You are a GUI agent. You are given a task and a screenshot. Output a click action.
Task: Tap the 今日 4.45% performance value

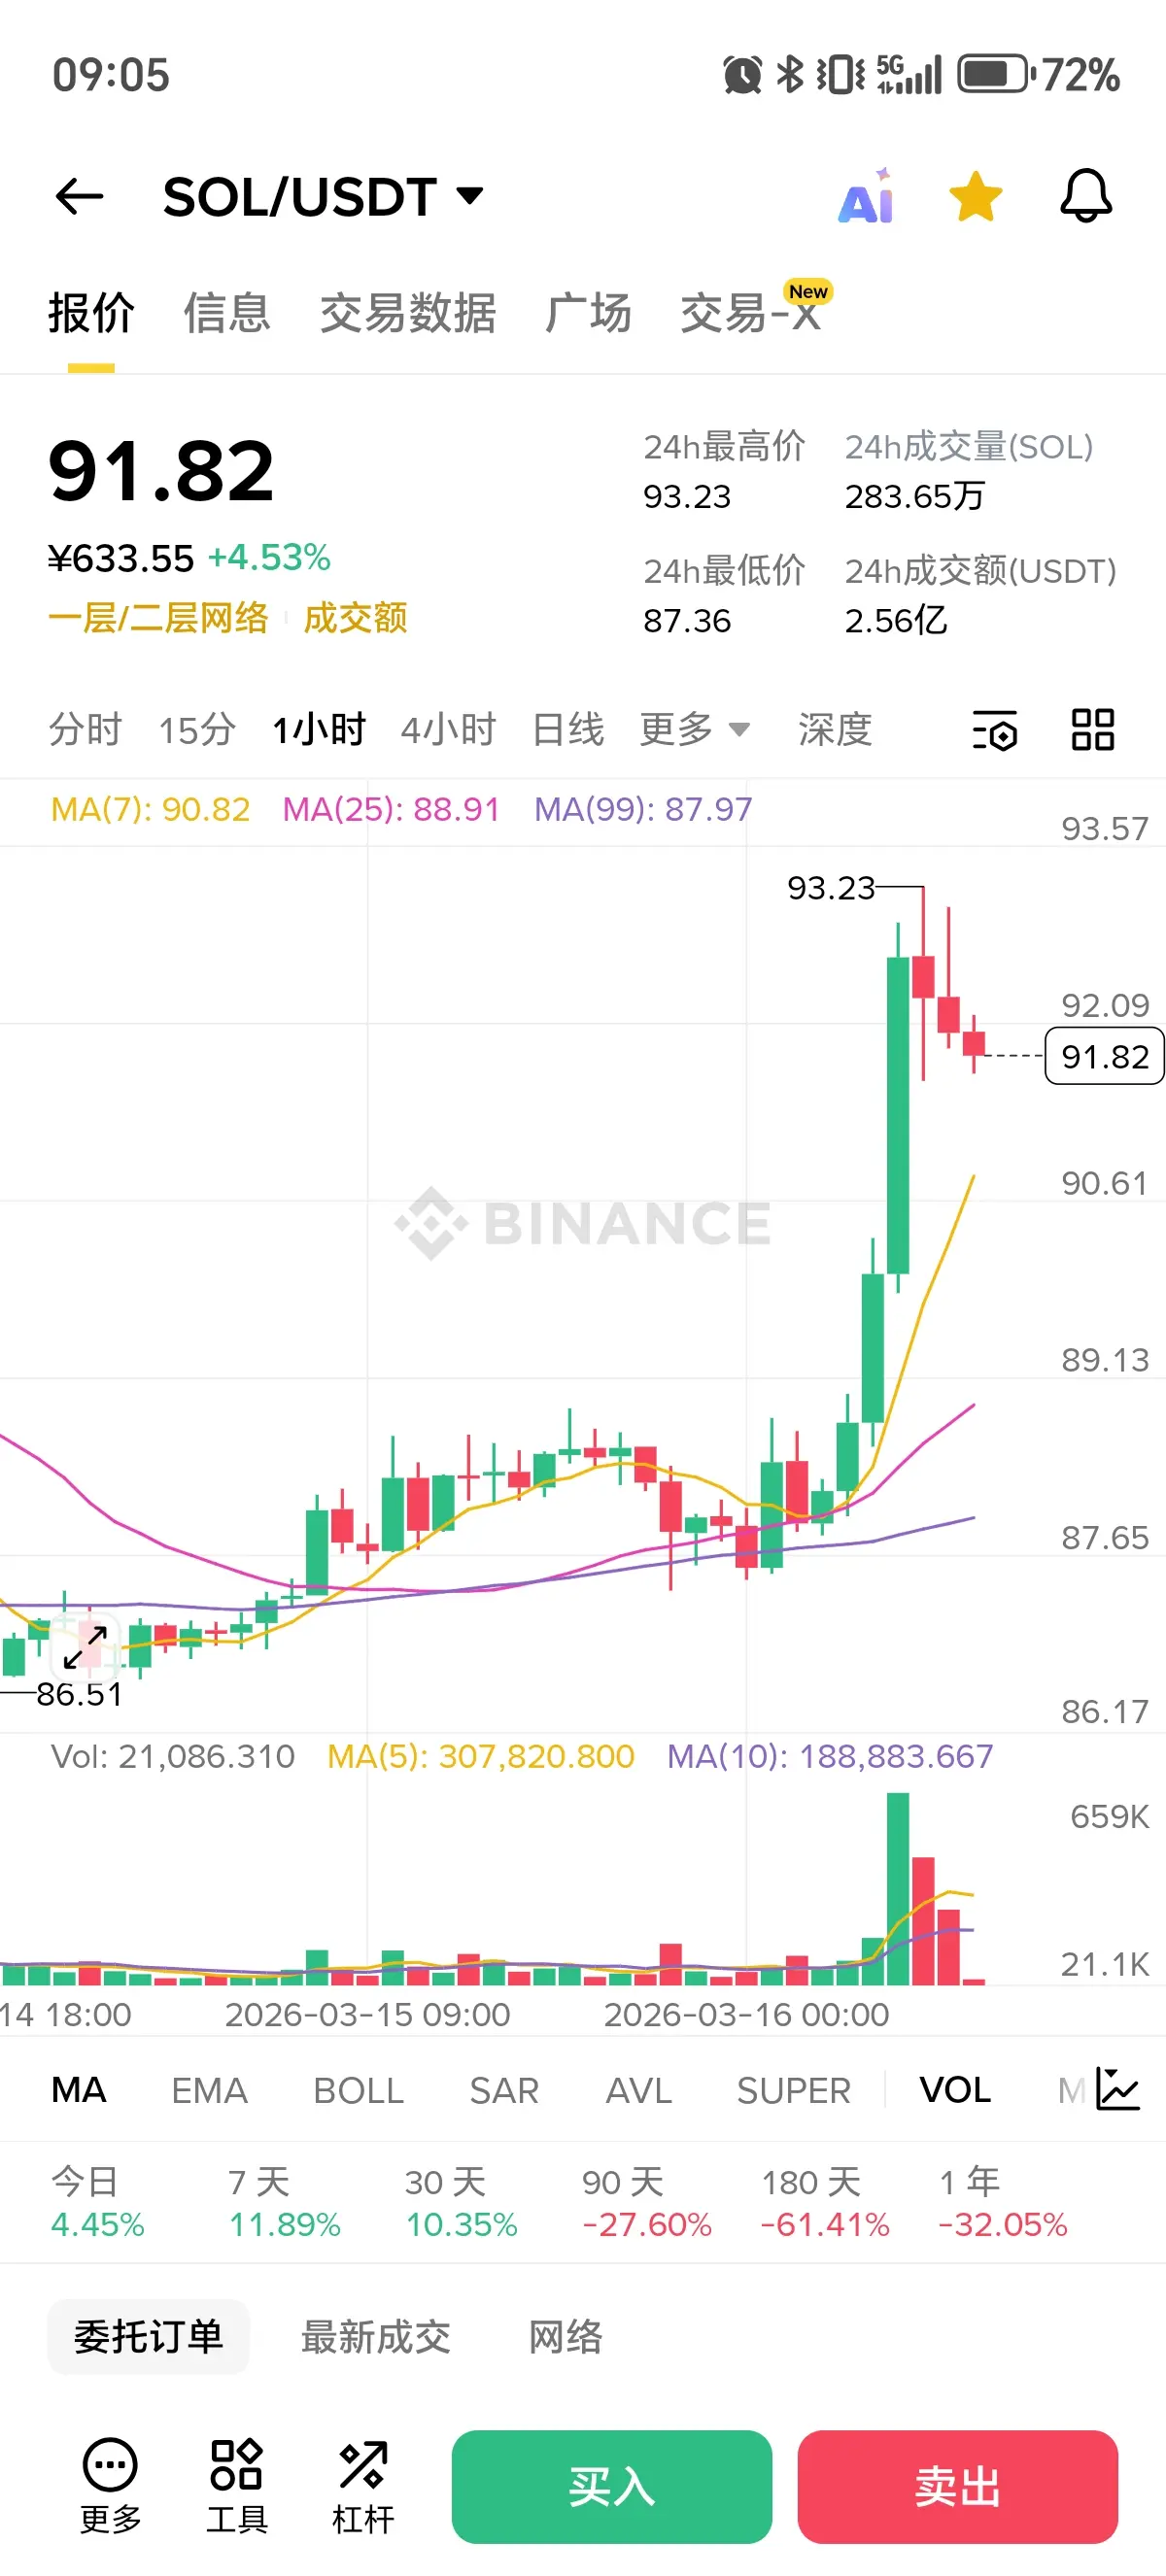[x=98, y=2224]
